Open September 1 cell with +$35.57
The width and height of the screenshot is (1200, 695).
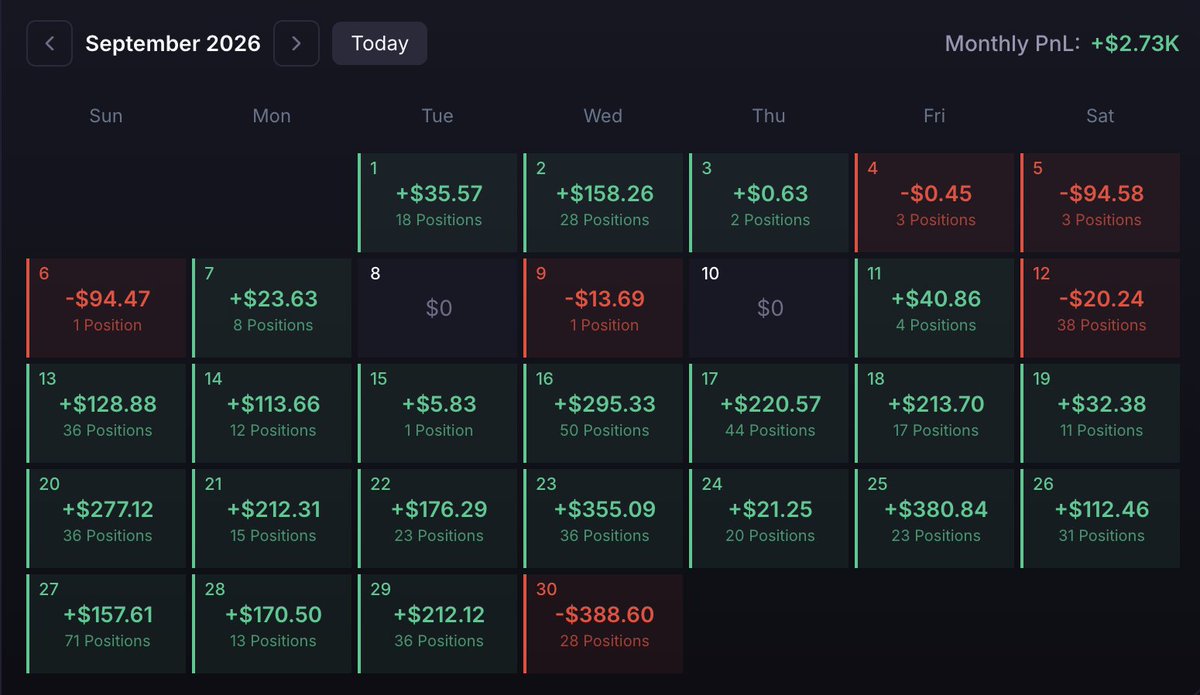click(438, 202)
